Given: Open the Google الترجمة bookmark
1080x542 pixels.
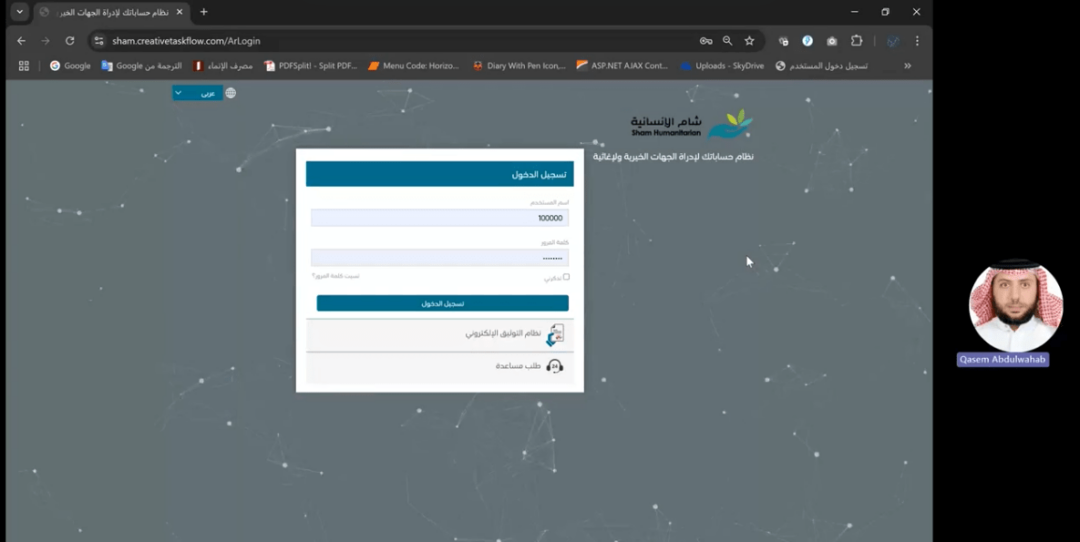Looking at the screenshot, I should click(x=142, y=66).
